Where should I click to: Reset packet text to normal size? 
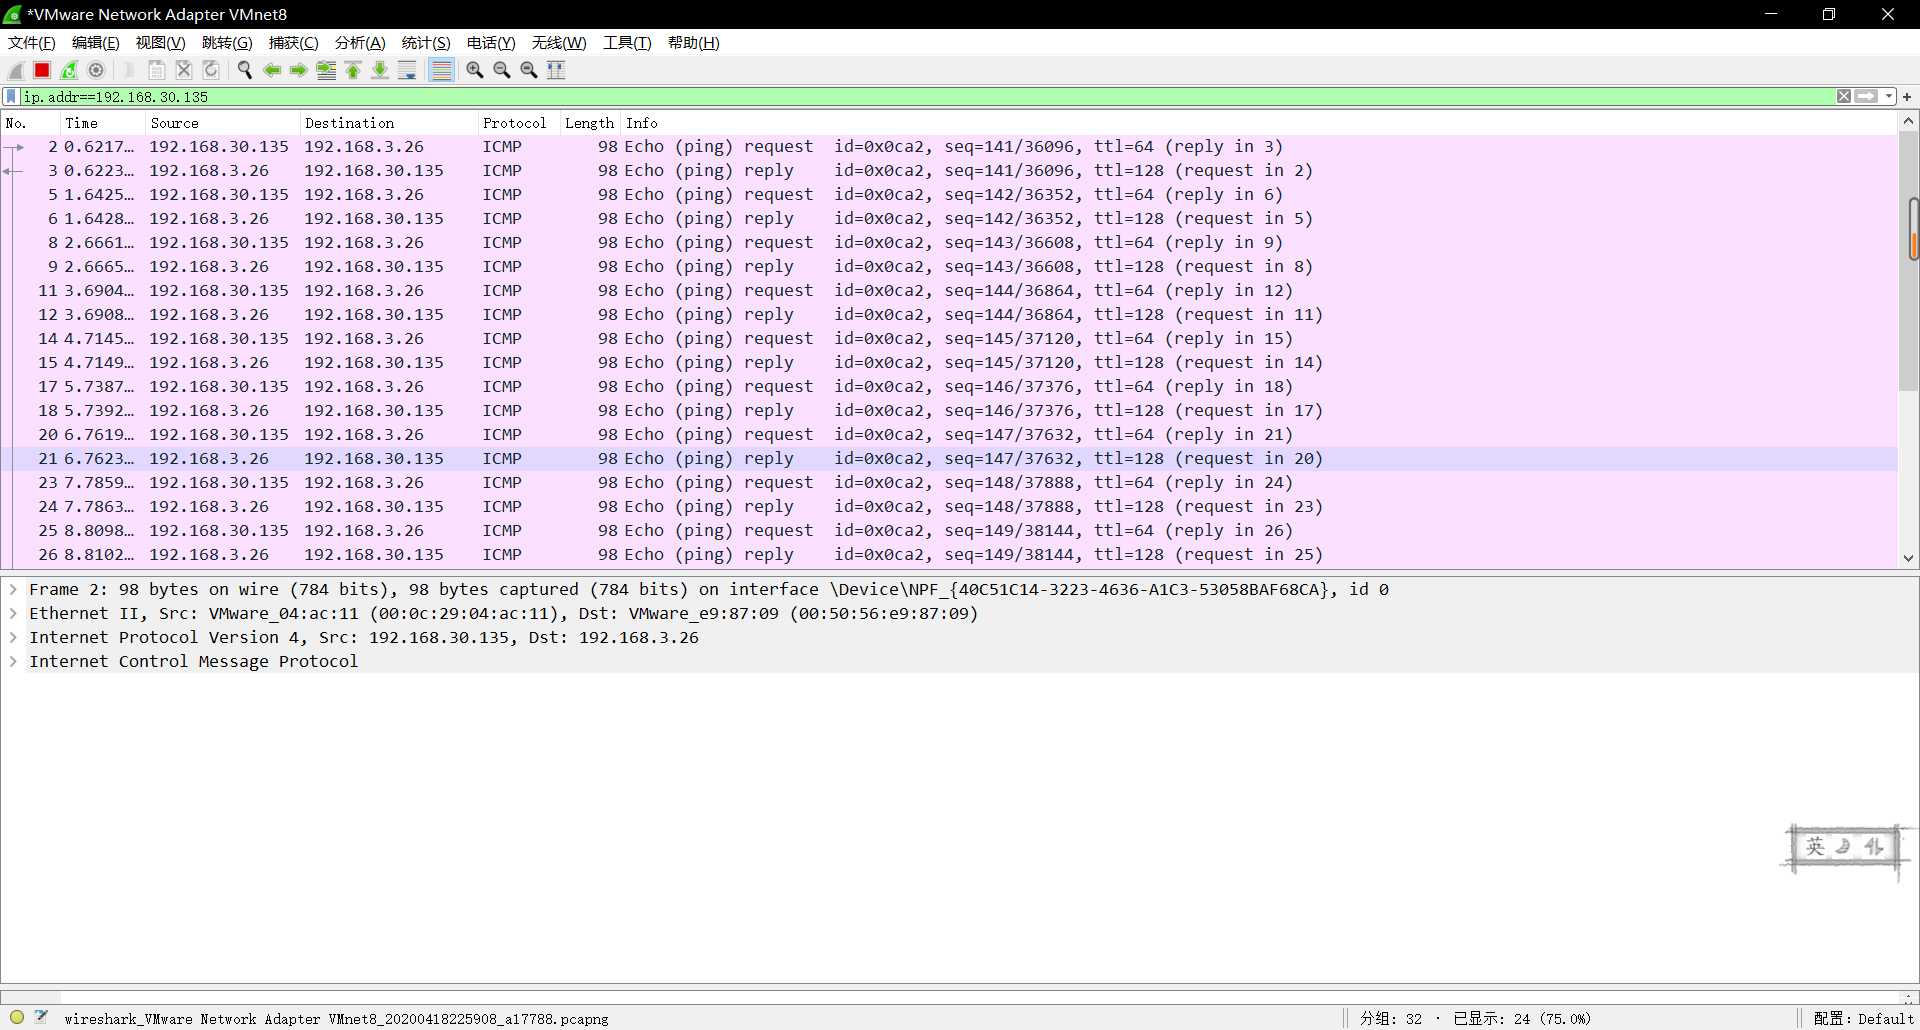pos(529,70)
